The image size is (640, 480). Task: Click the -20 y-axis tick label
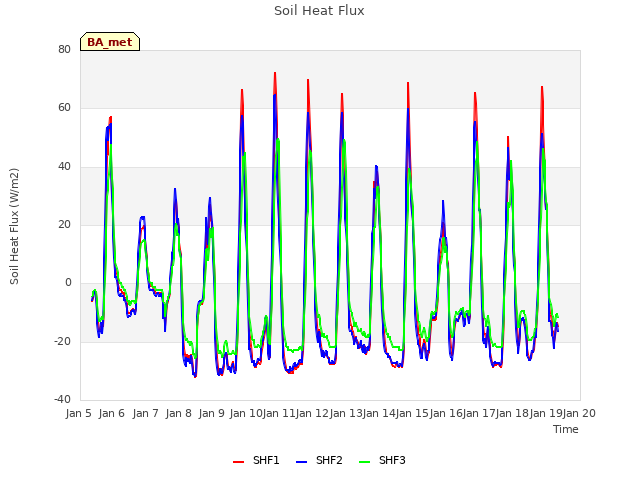click(x=62, y=341)
